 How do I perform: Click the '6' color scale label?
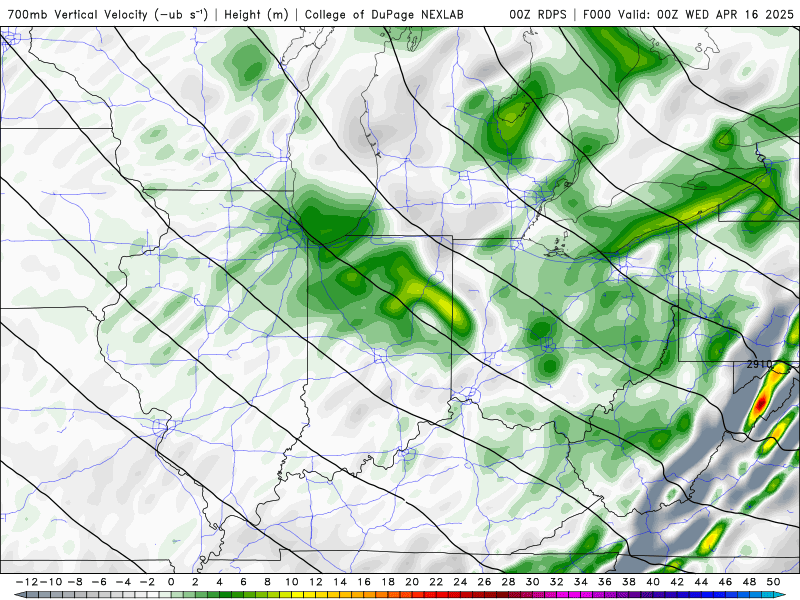[x=243, y=582]
